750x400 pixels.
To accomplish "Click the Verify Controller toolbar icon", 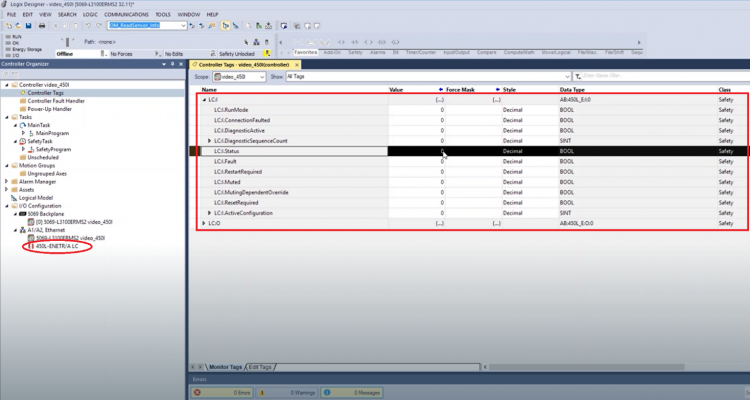I will pos(259,25).
